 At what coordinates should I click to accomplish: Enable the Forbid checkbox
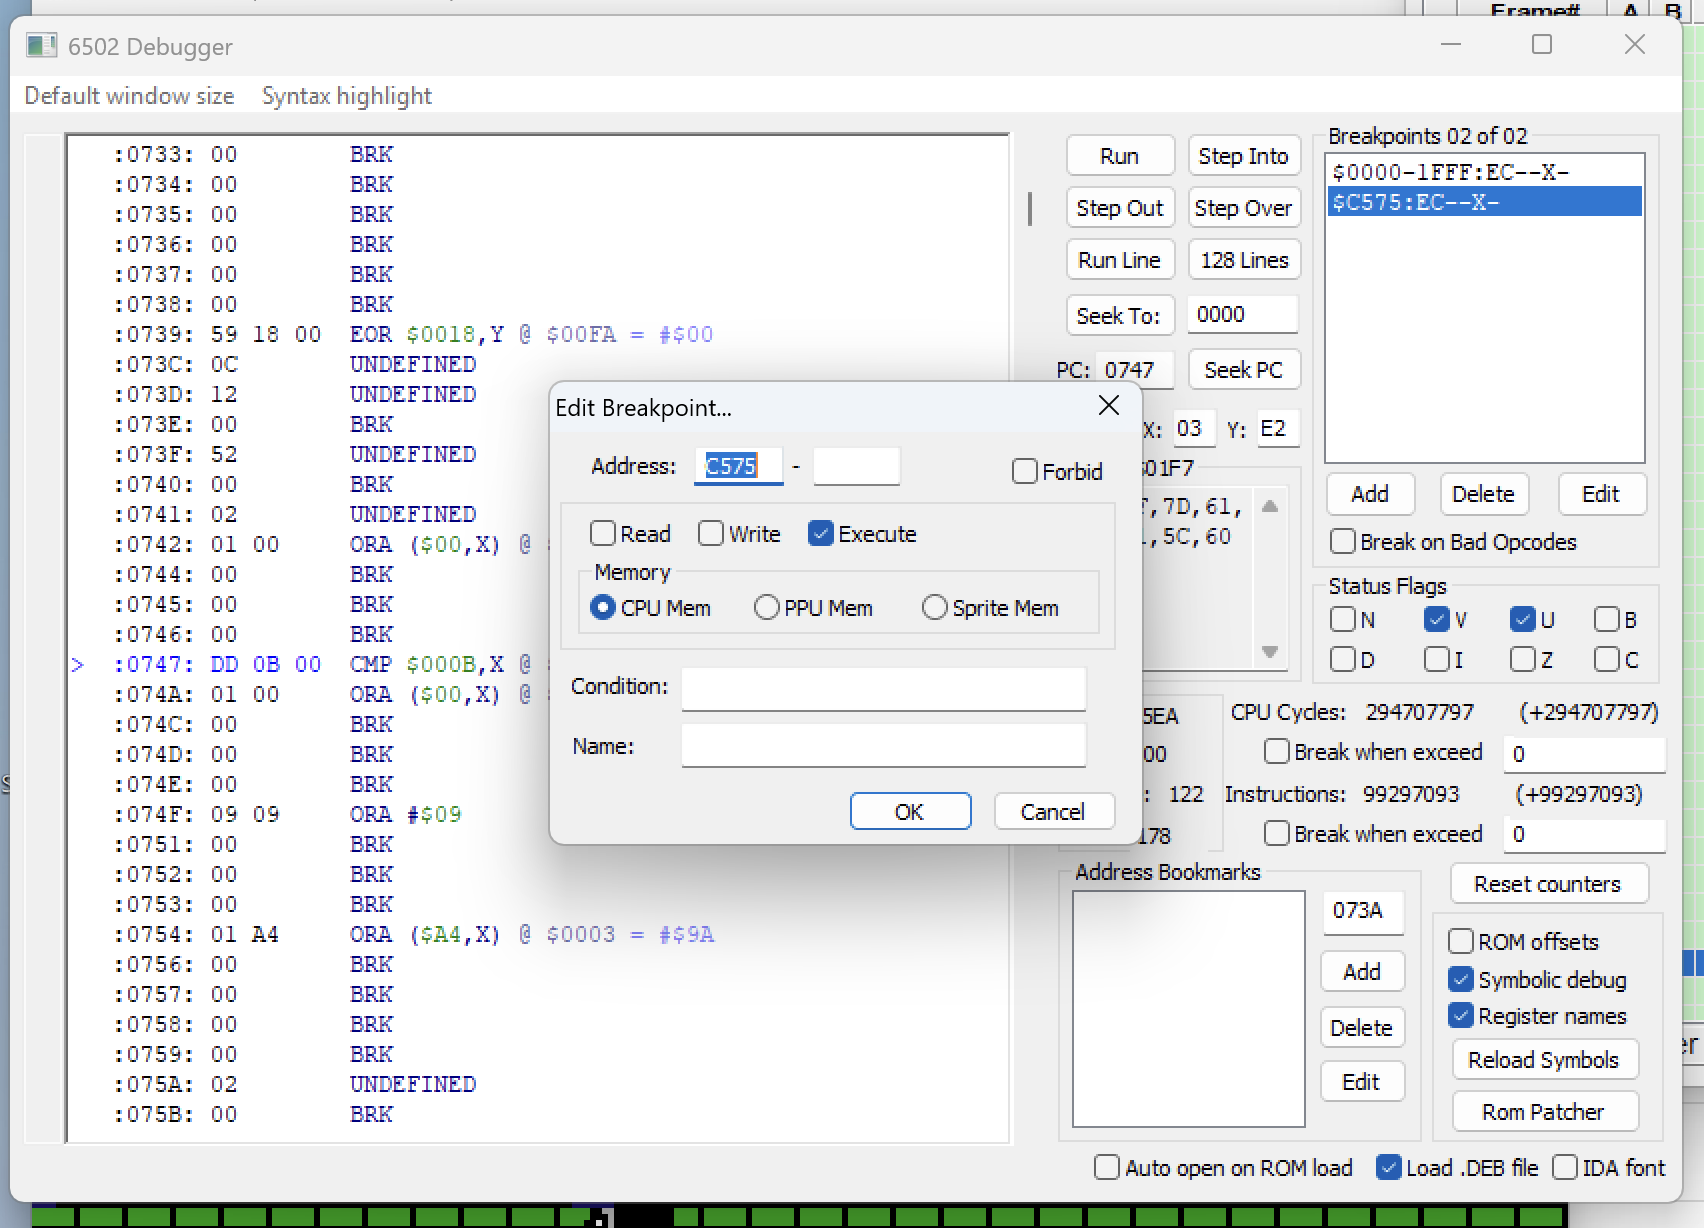tap(1025, 471)
